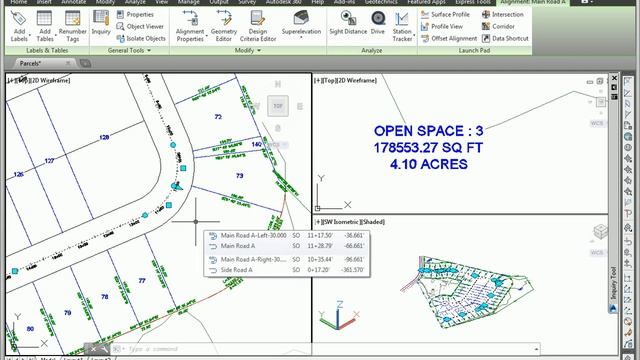The image size is (640, 360).
Task: Click the ViewCube South compass letter
Action: [x=278, y=129]
